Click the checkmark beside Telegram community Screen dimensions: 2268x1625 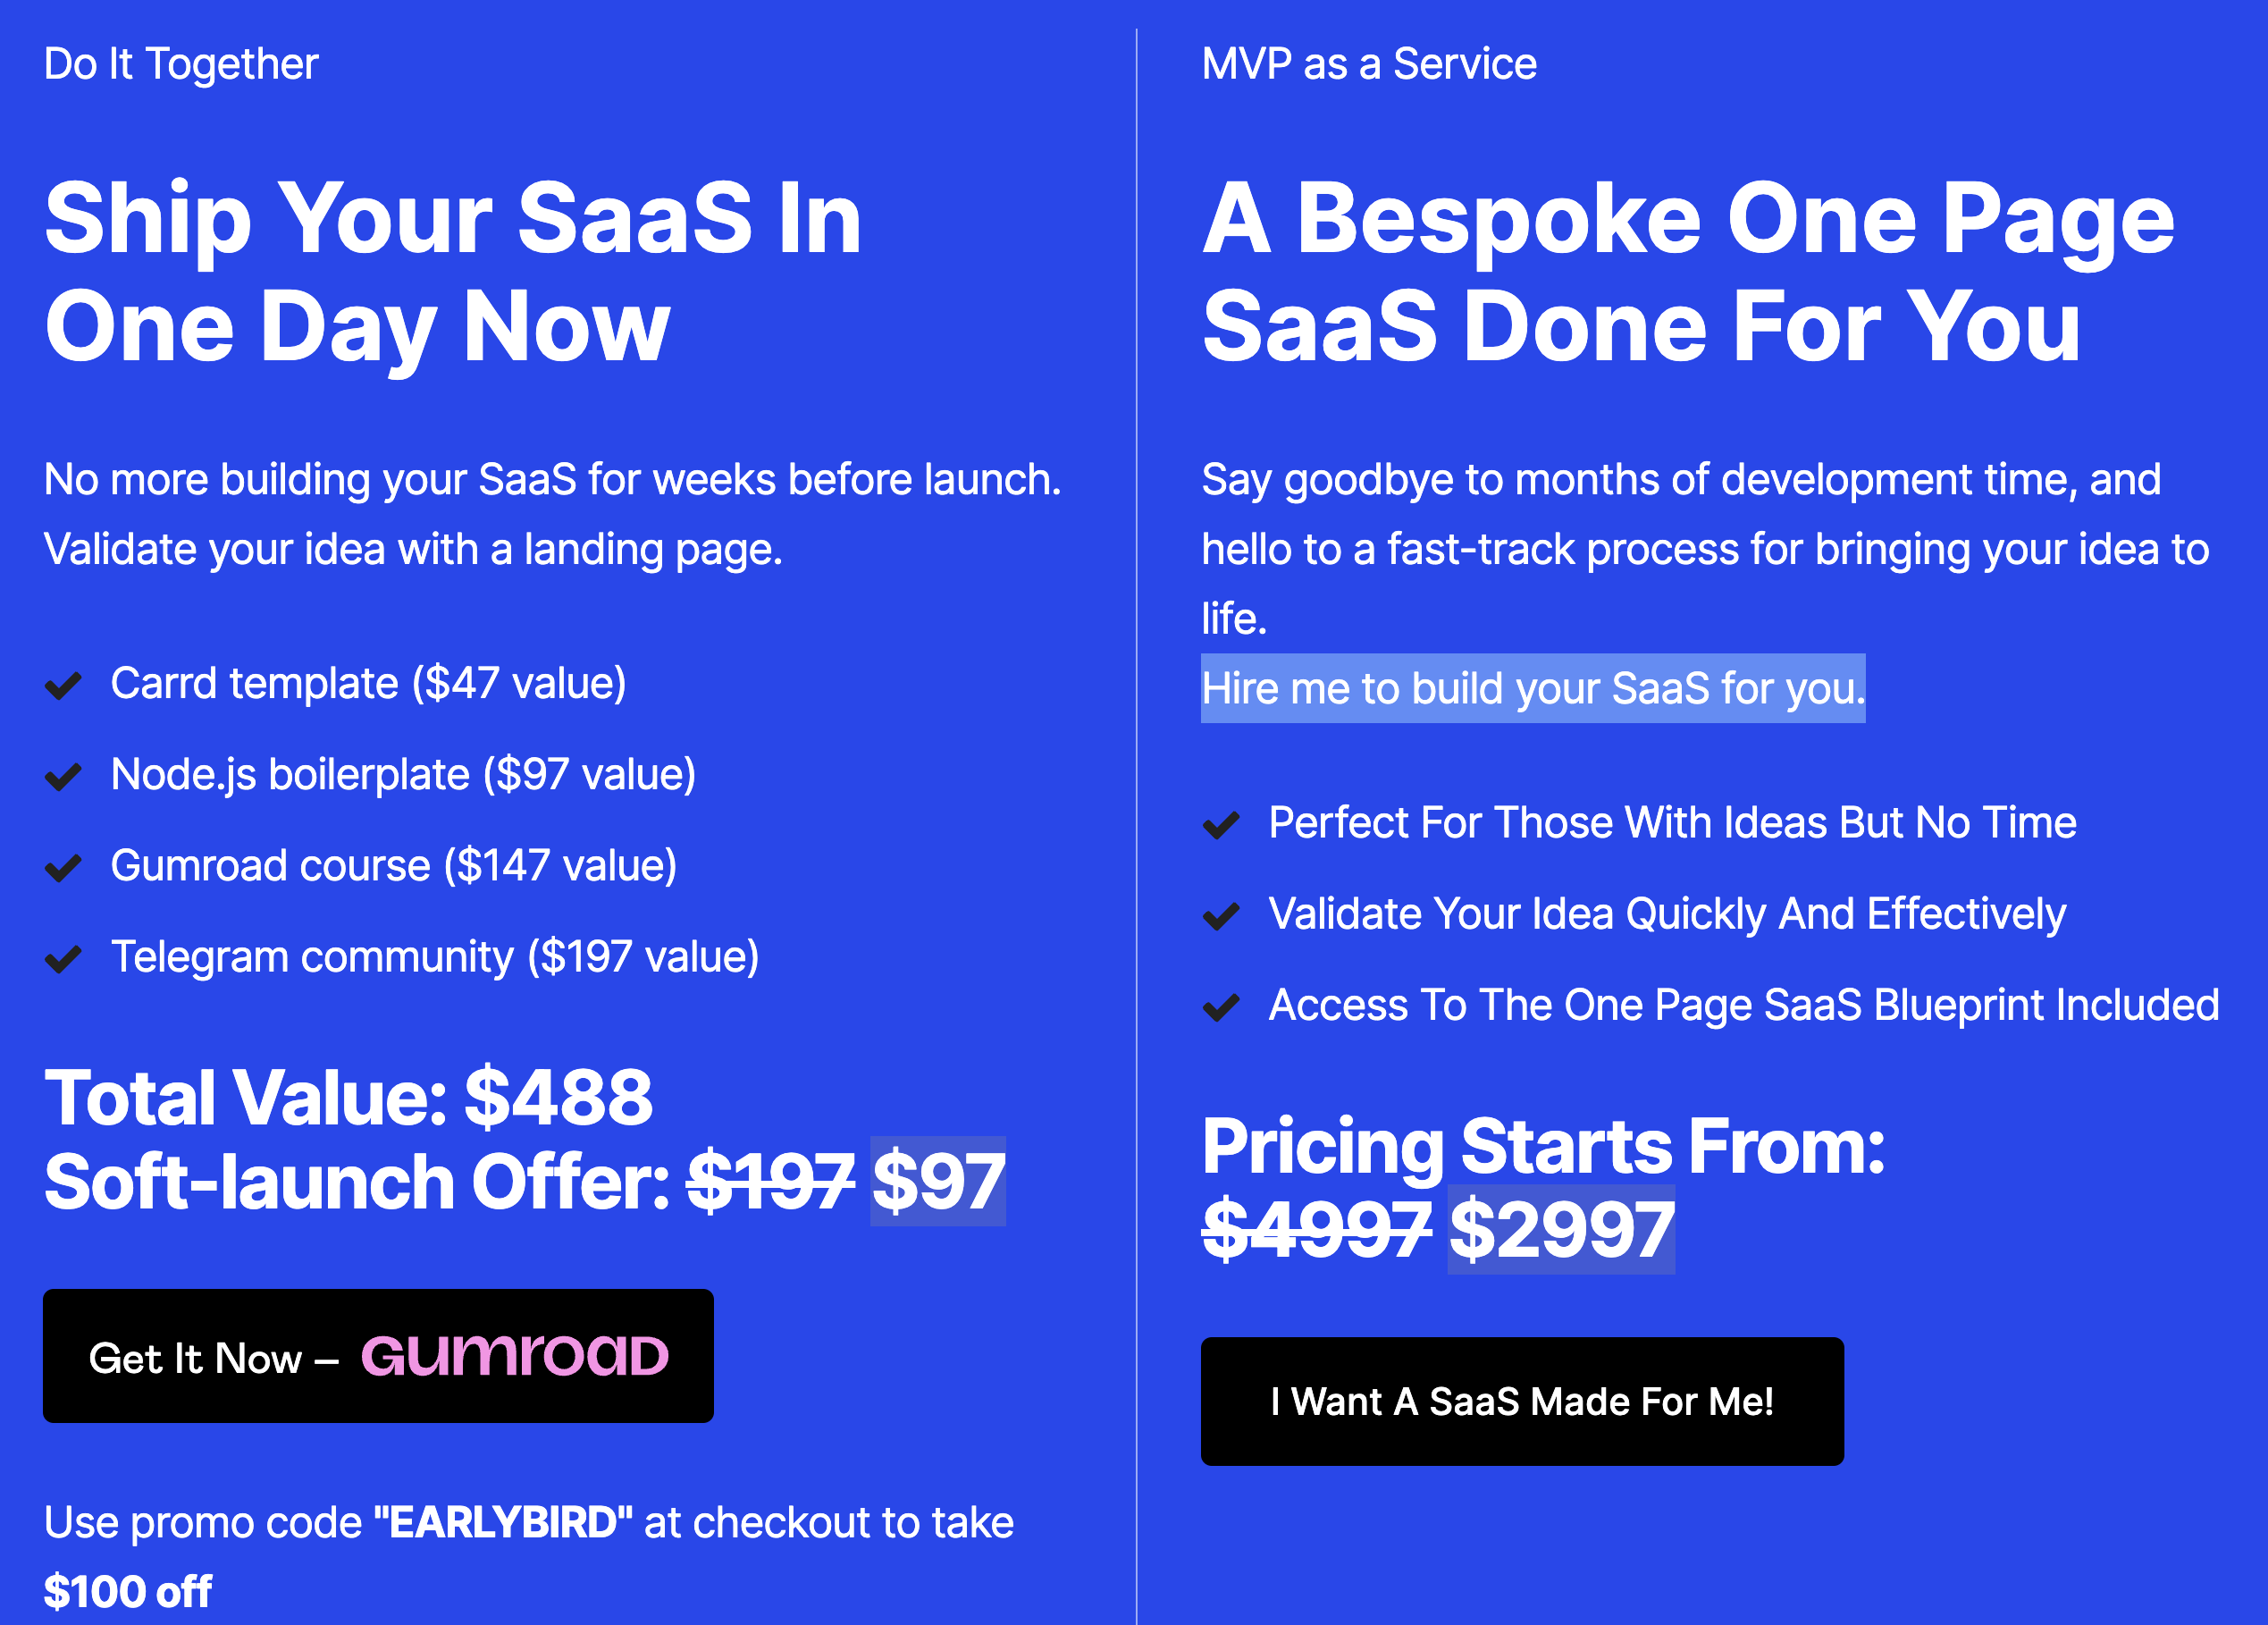click(63, 958)
